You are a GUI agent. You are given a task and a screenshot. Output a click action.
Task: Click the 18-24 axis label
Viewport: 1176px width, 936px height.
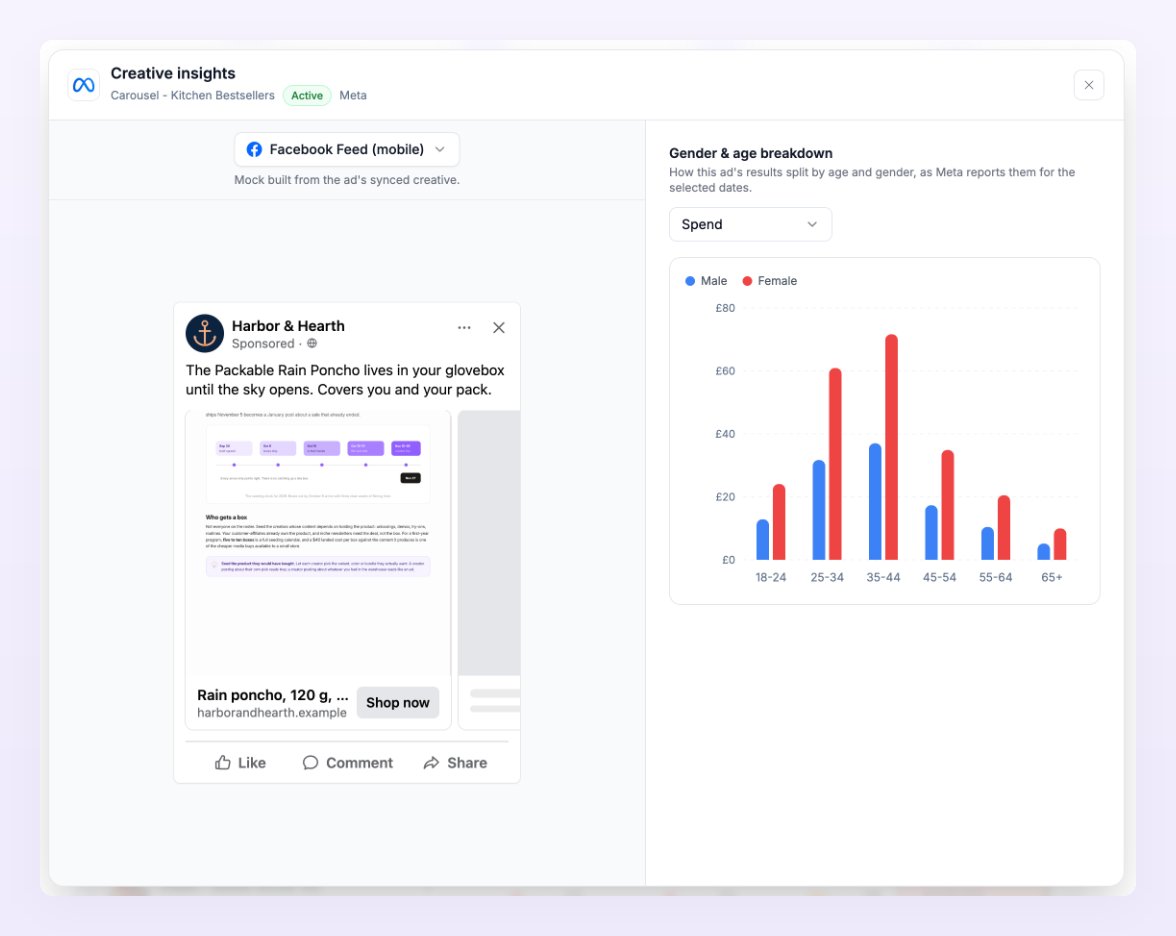coord(771,578)
